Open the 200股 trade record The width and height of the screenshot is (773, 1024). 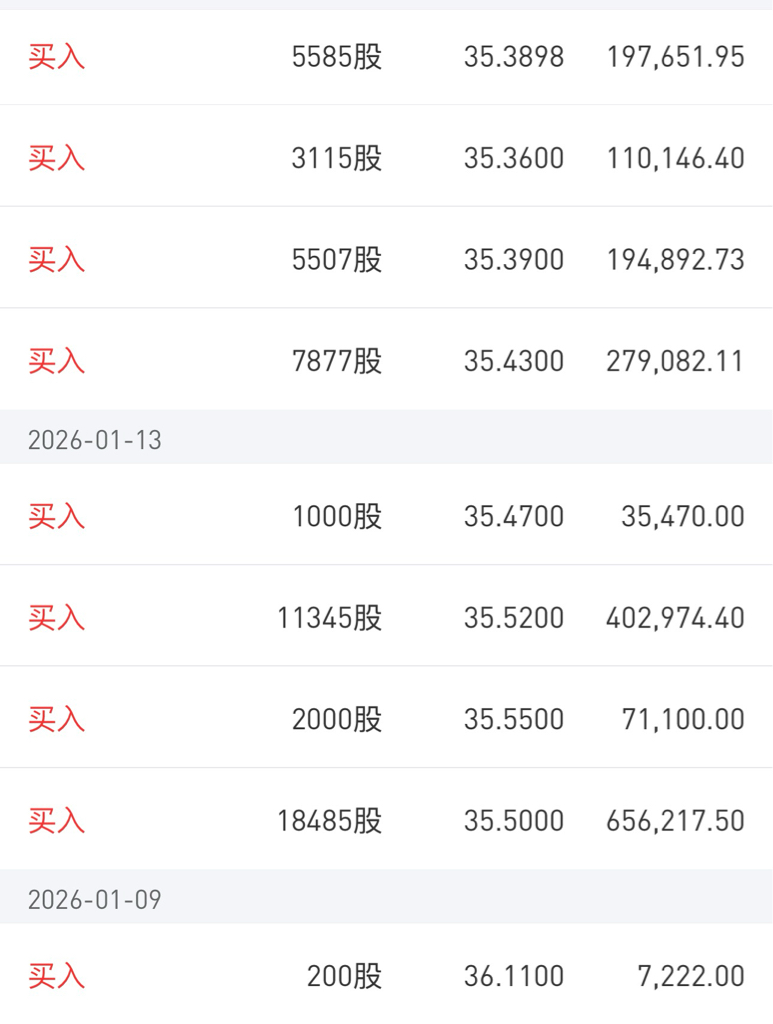click(x=344, y=976)
